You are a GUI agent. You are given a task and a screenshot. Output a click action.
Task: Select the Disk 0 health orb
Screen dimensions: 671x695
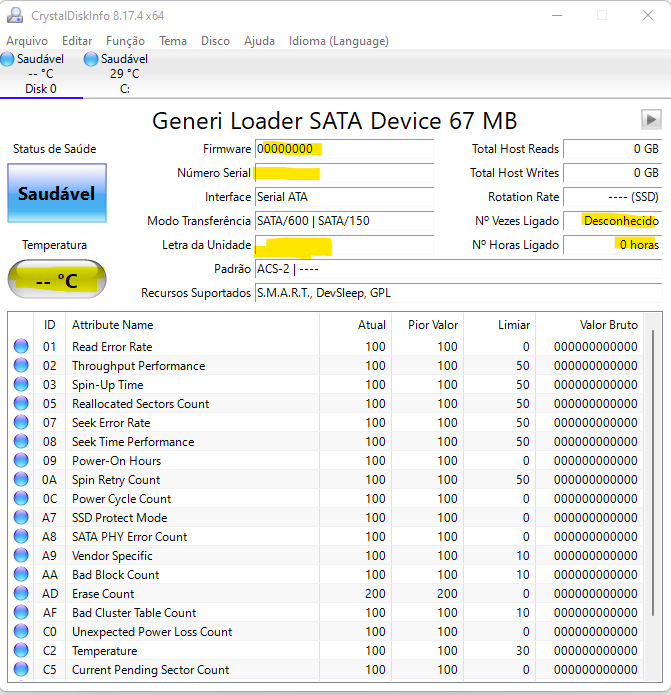pyautogui.click(x=7, y=59)
